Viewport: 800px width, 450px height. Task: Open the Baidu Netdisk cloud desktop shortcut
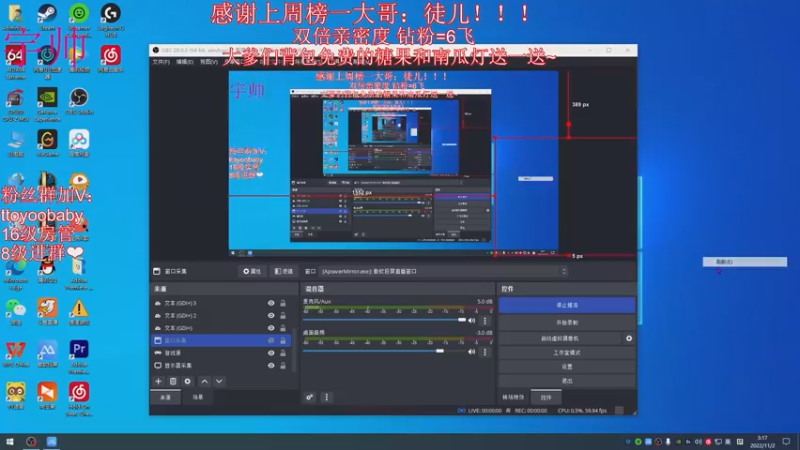(x=79, y=143)
